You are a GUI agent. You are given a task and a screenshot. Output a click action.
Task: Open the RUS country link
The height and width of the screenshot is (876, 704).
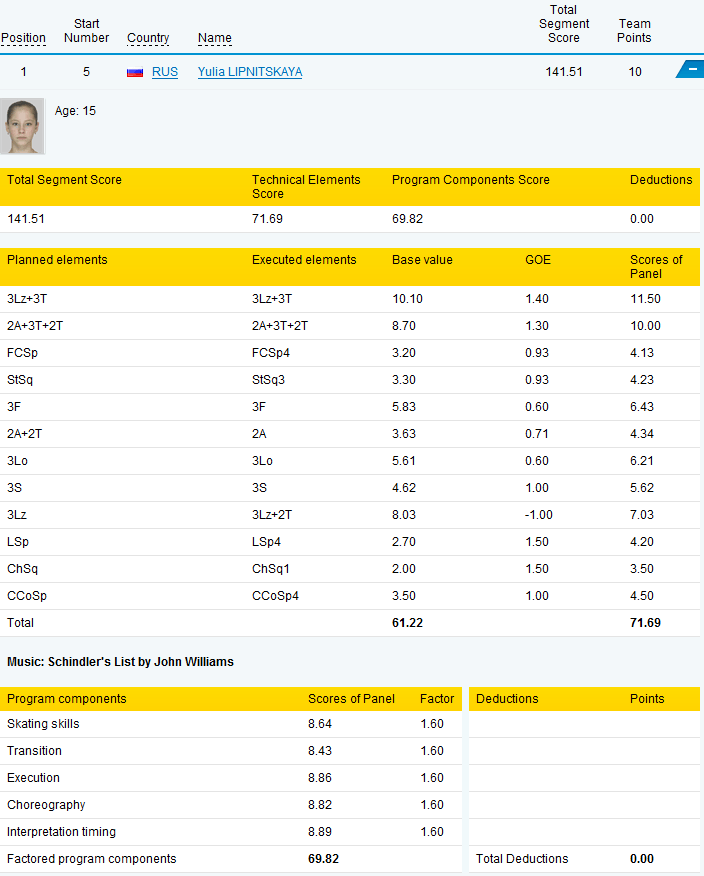165,72
